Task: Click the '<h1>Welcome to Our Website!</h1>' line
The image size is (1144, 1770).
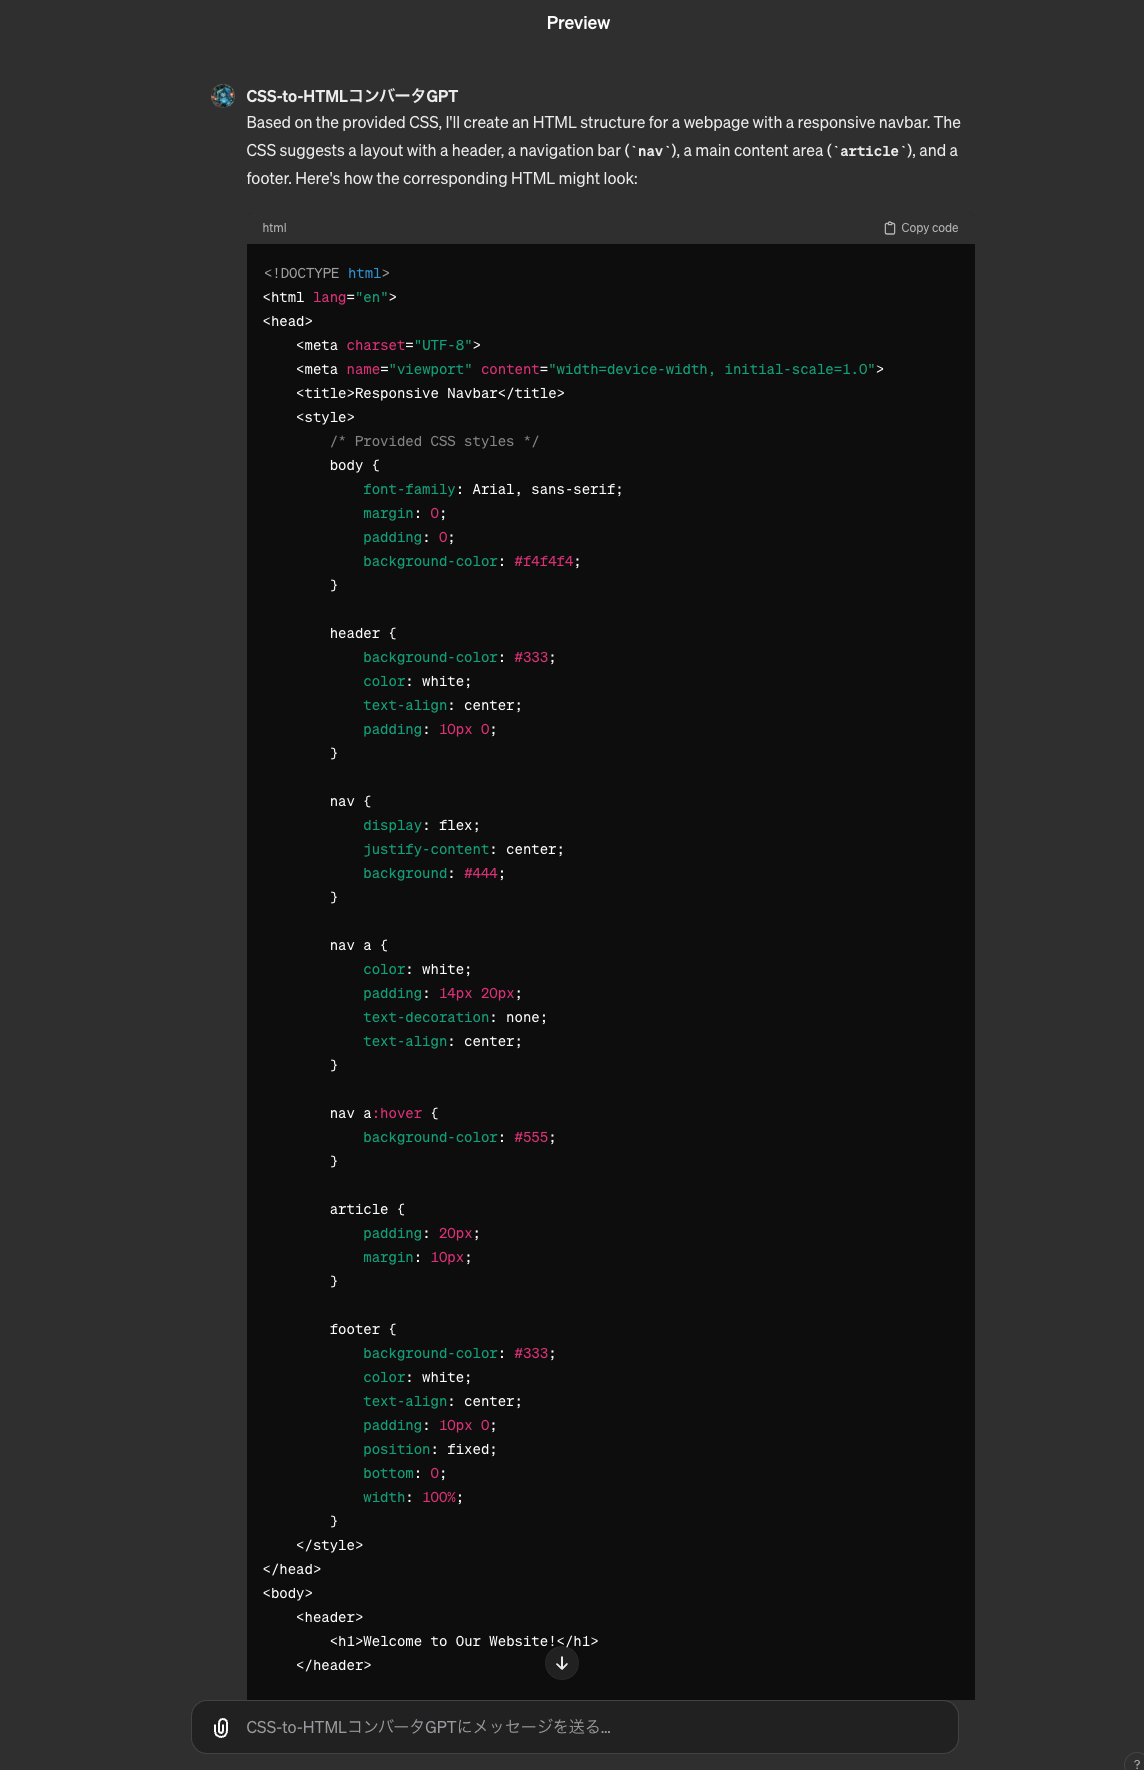Action: (464, 1641)
